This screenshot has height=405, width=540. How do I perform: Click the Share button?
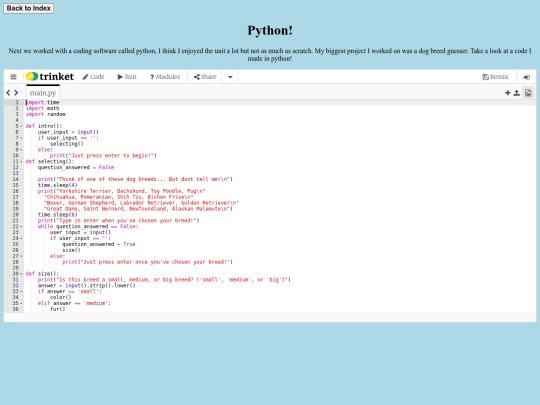click(x=205, y=77)
